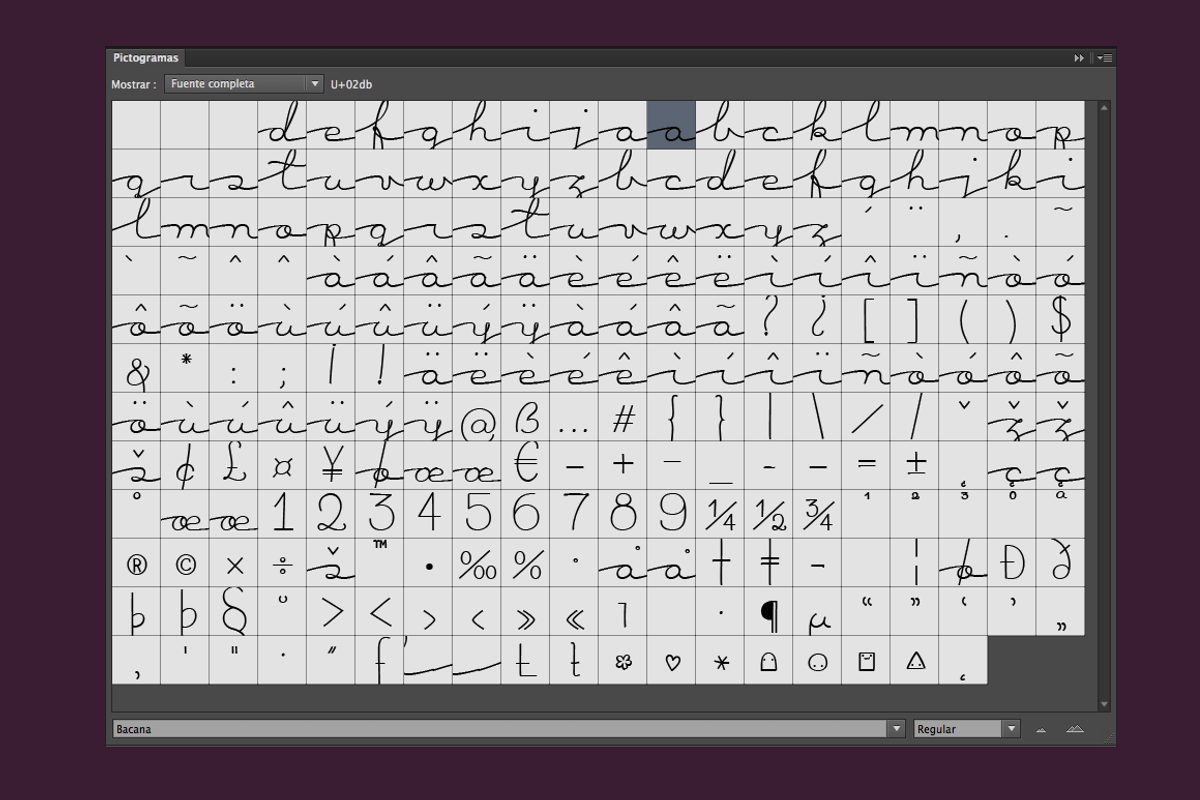Click the scrollbar up arrow
The image size is (1200, 800).
pyautogui.click(x=1104, y=107)
